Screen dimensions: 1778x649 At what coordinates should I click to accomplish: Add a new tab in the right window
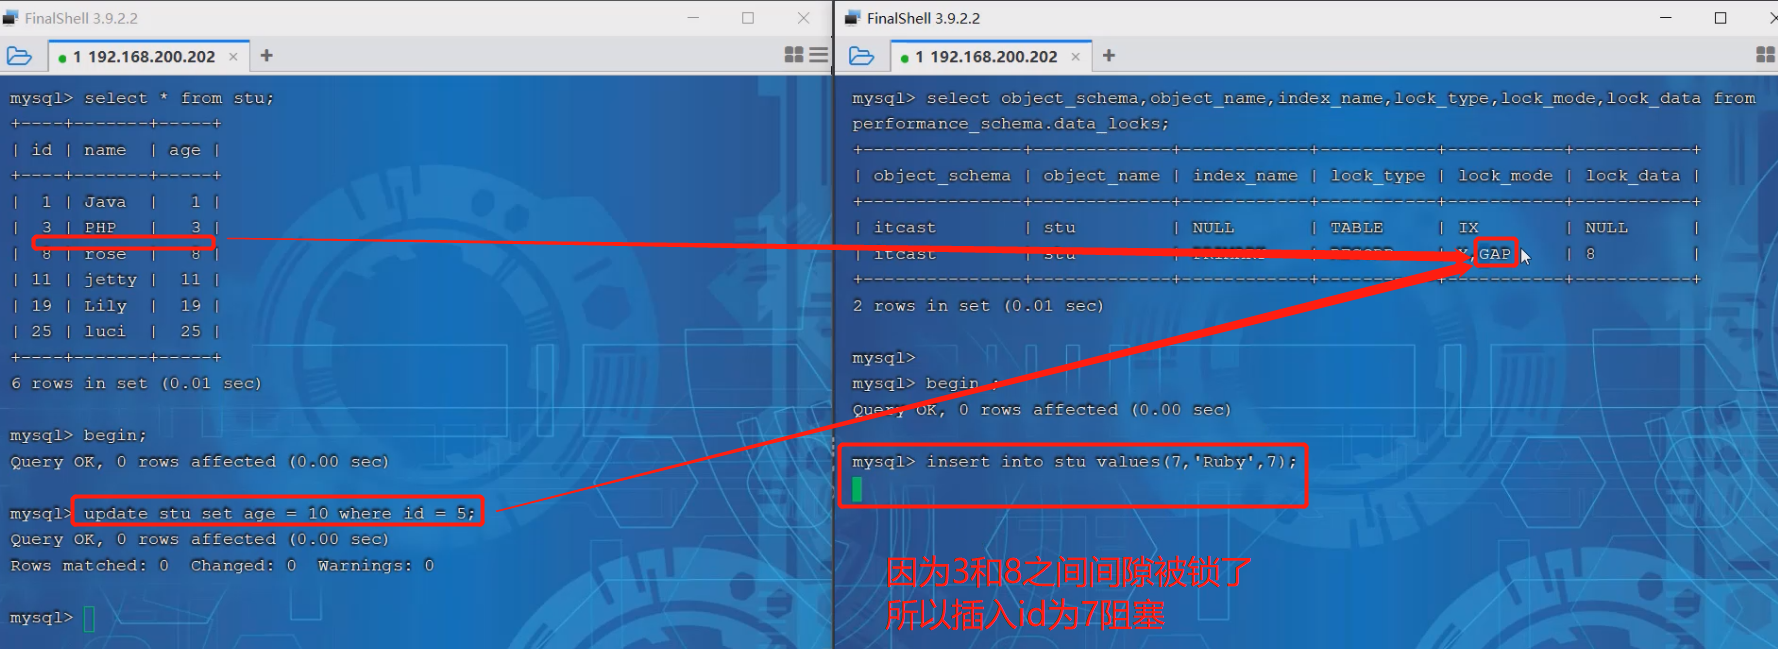point(1108,56)
